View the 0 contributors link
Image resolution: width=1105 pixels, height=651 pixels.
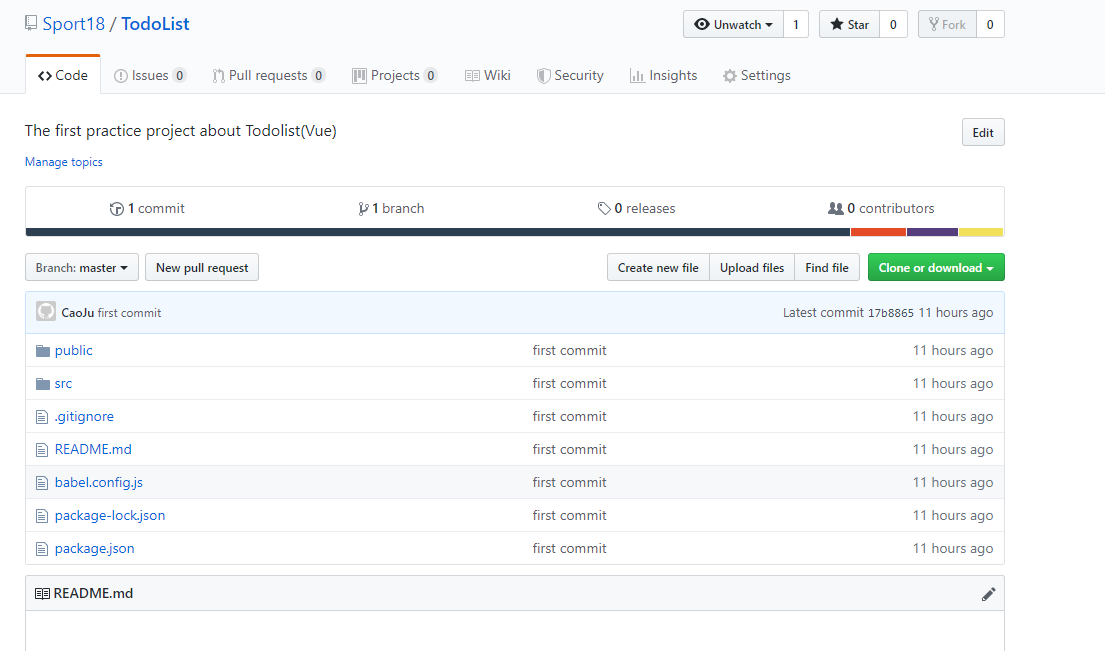881,209
